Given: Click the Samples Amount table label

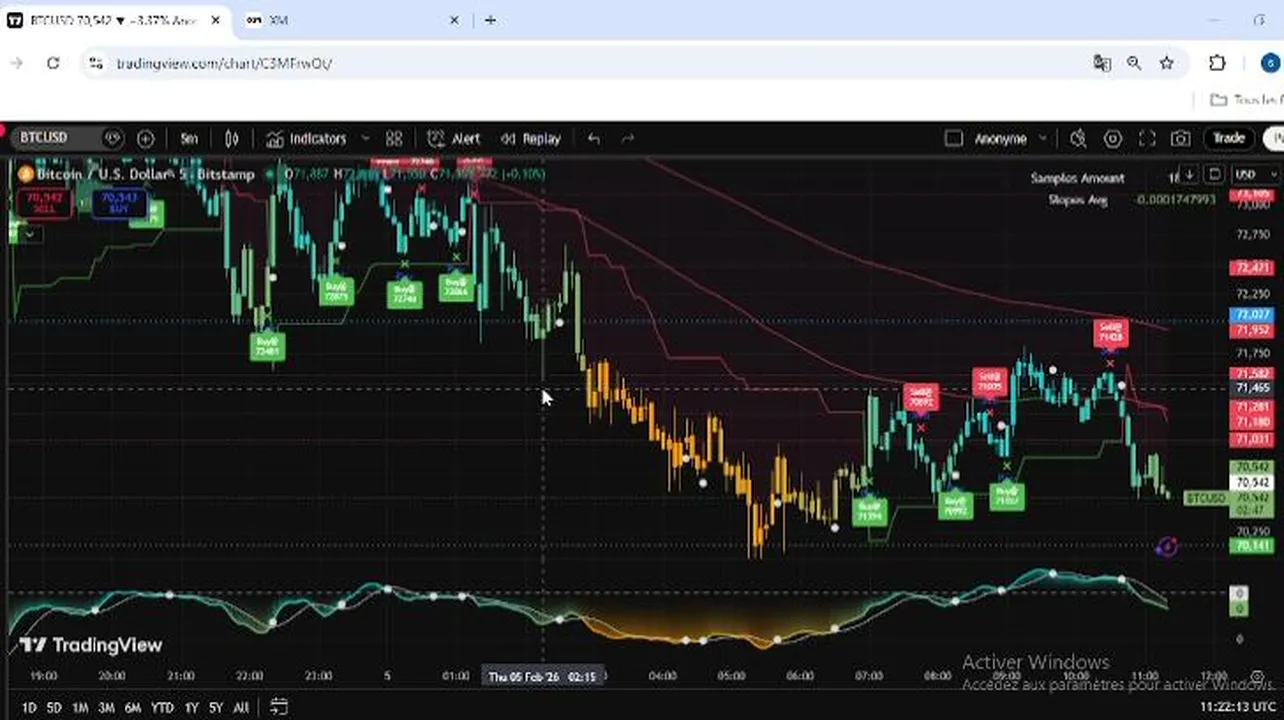Looking at the screenshot, I should [x=1077, y=178].
